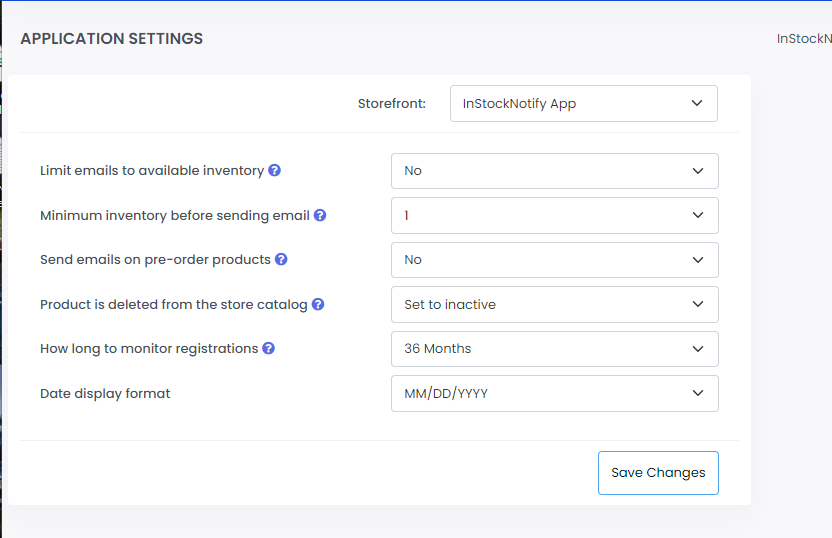Click the chevron arrow on the 36 Months field
832x538 pixels.
(698, 349)
